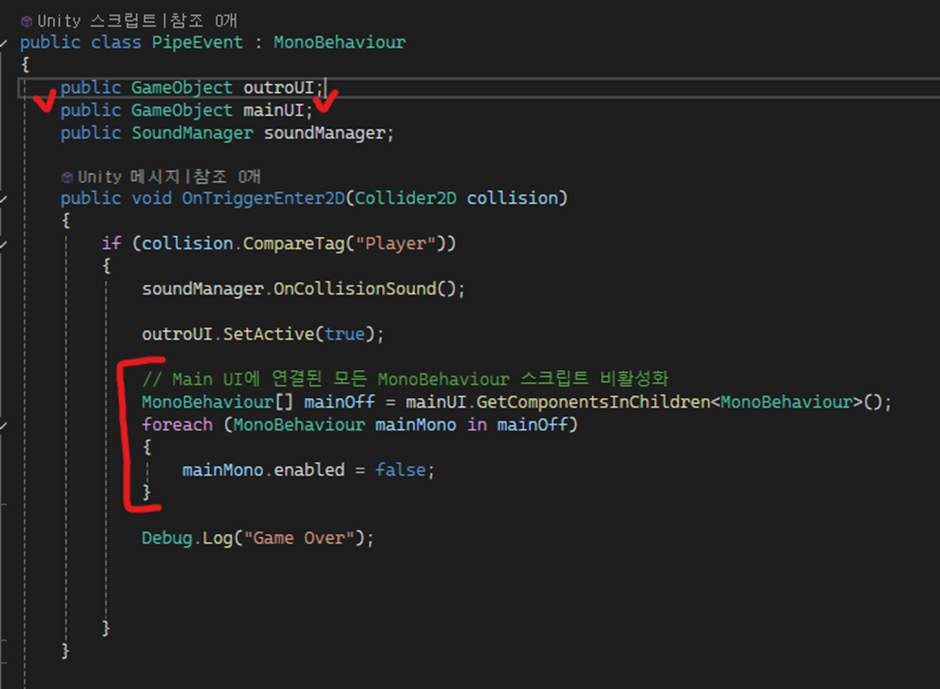Click the Unity icon beside 메시지 CodeLens
The image size is (940, 689).
pyautogui.click(x=67, y=177)
